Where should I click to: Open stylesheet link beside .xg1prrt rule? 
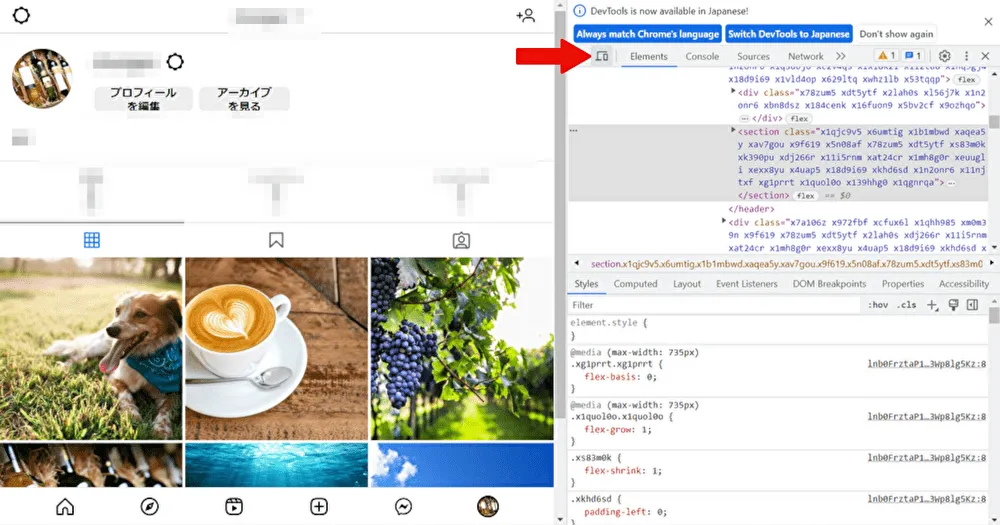(x=926, y=364)
